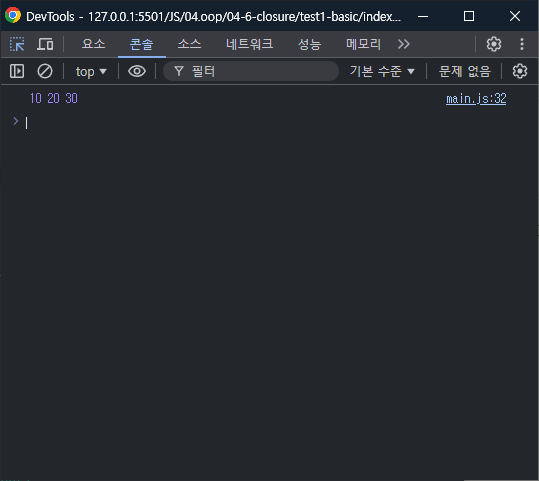The height and width of the screenshot is (481, 539).
Task: Toggle the device toolbar icon
Action: [45, 44]
